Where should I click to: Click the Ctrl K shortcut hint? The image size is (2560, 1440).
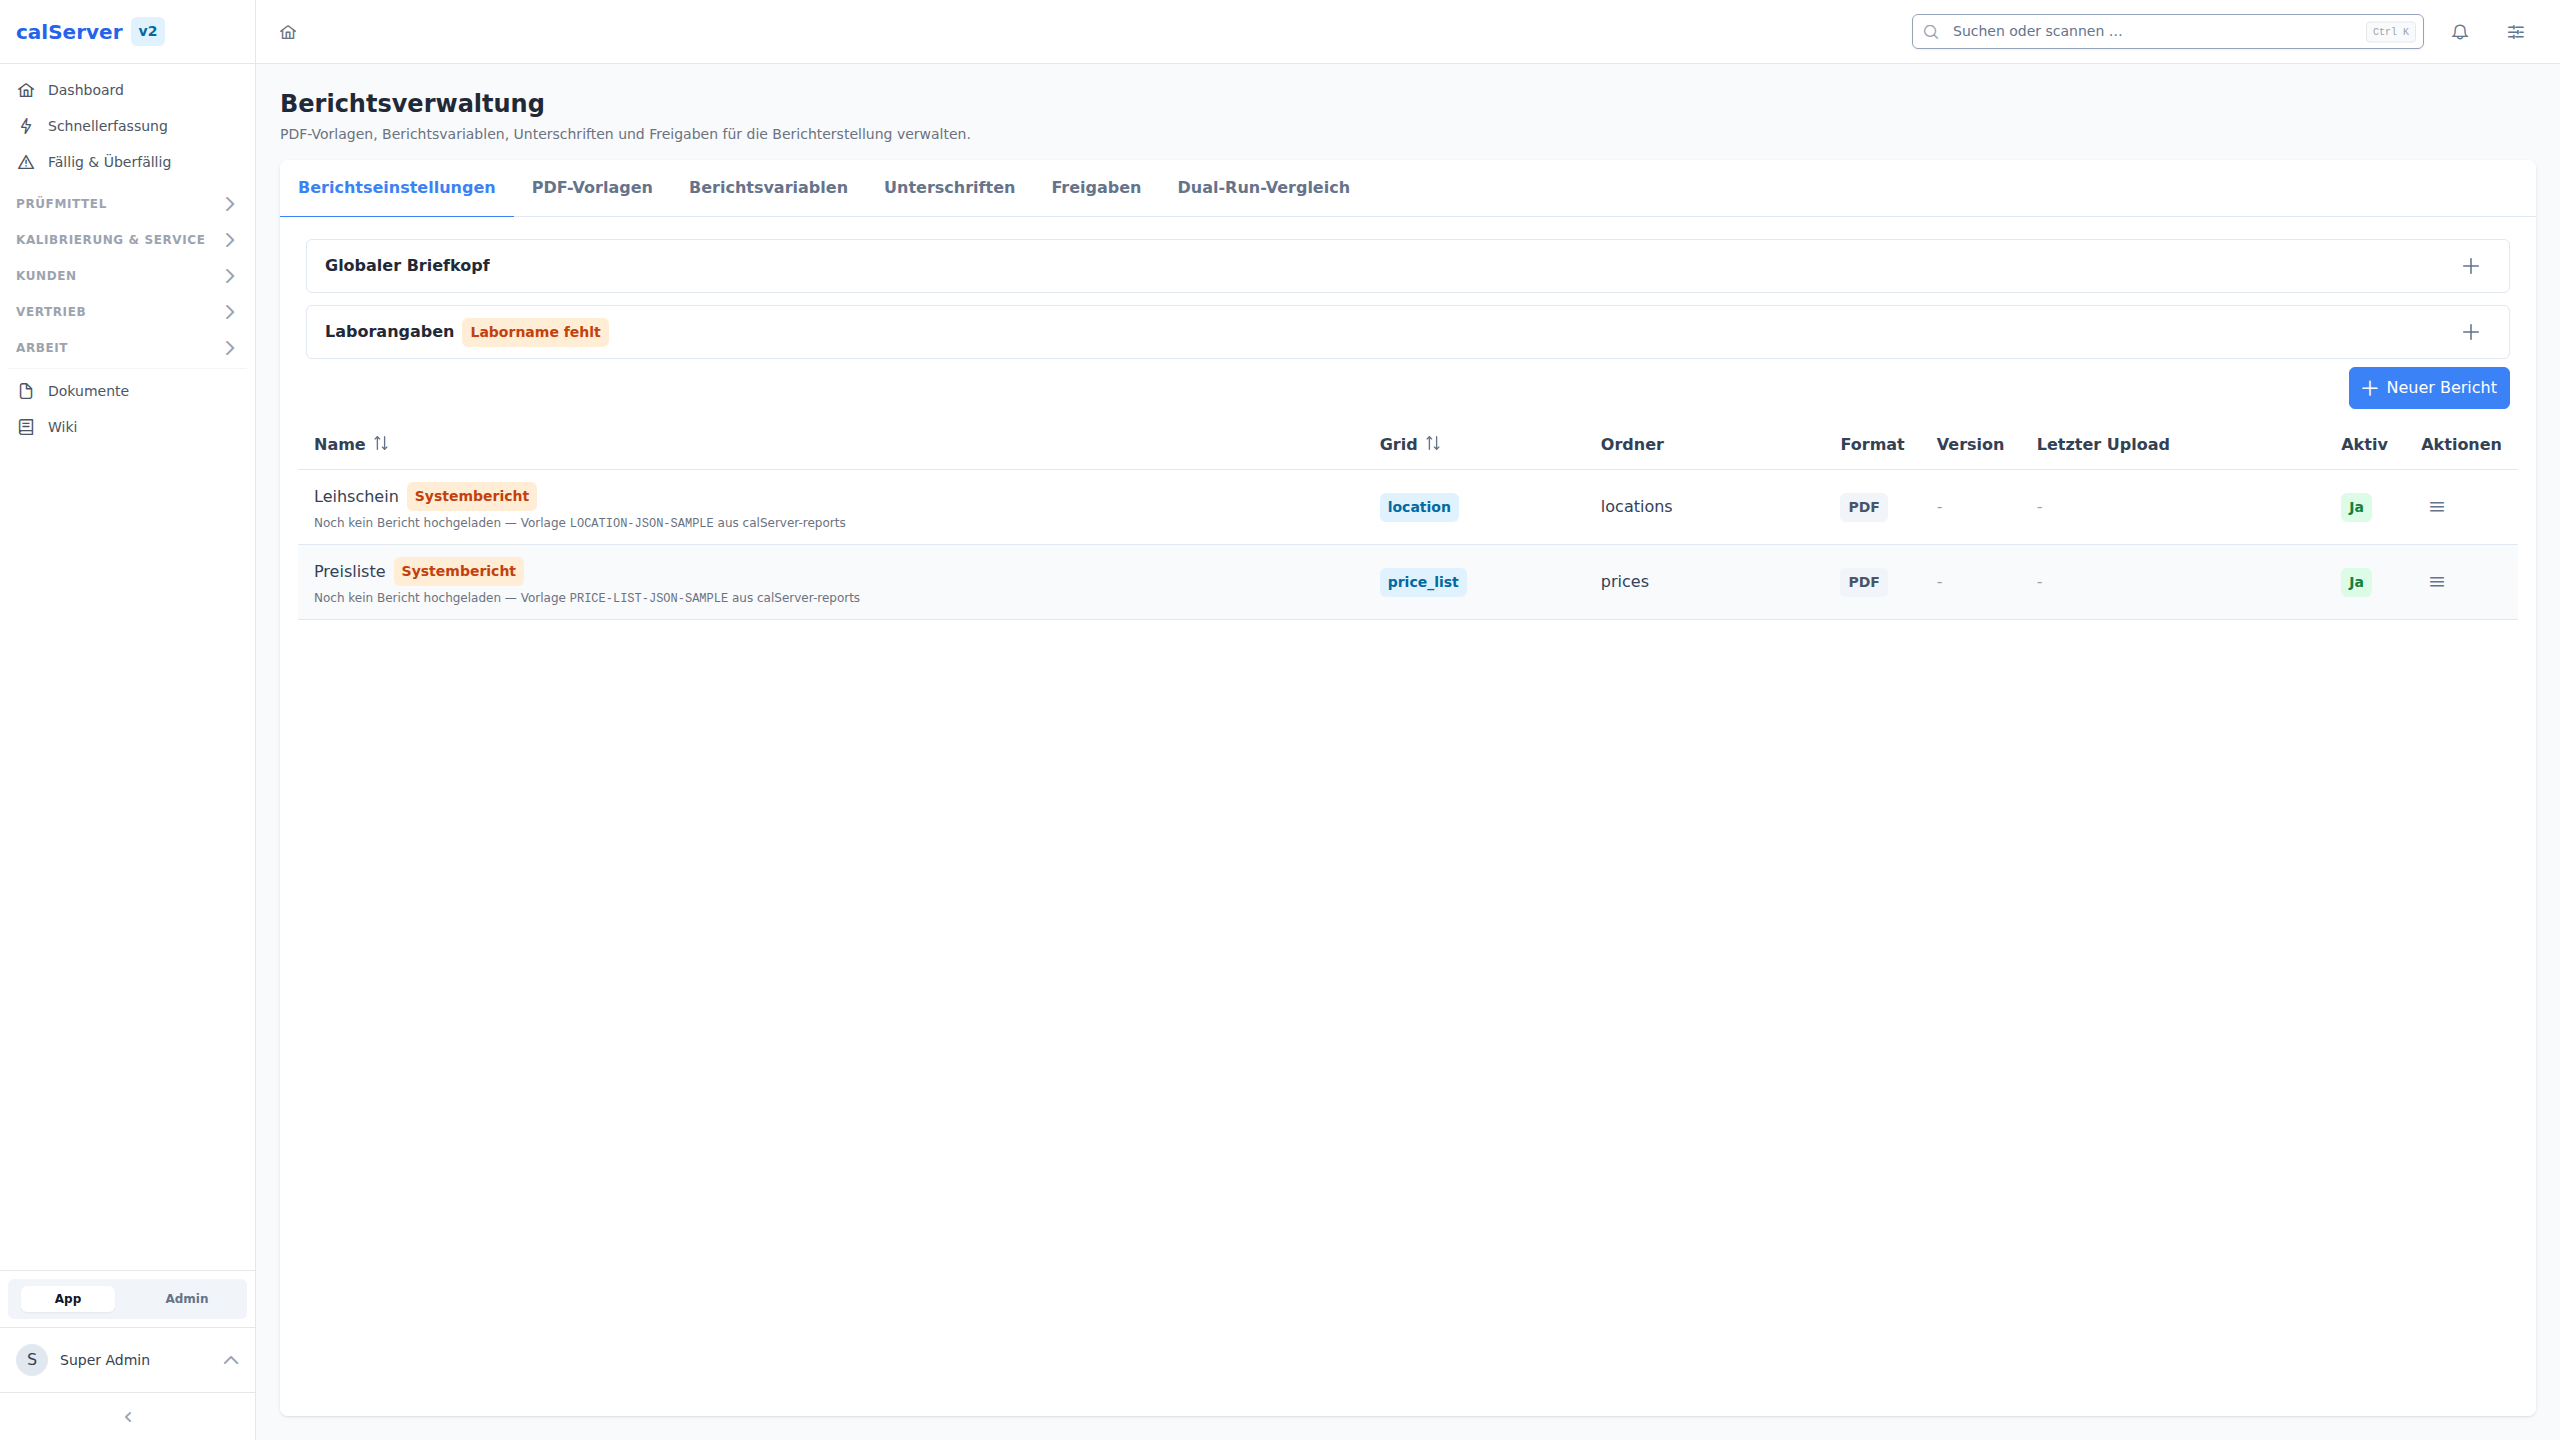pos(2391,32)
